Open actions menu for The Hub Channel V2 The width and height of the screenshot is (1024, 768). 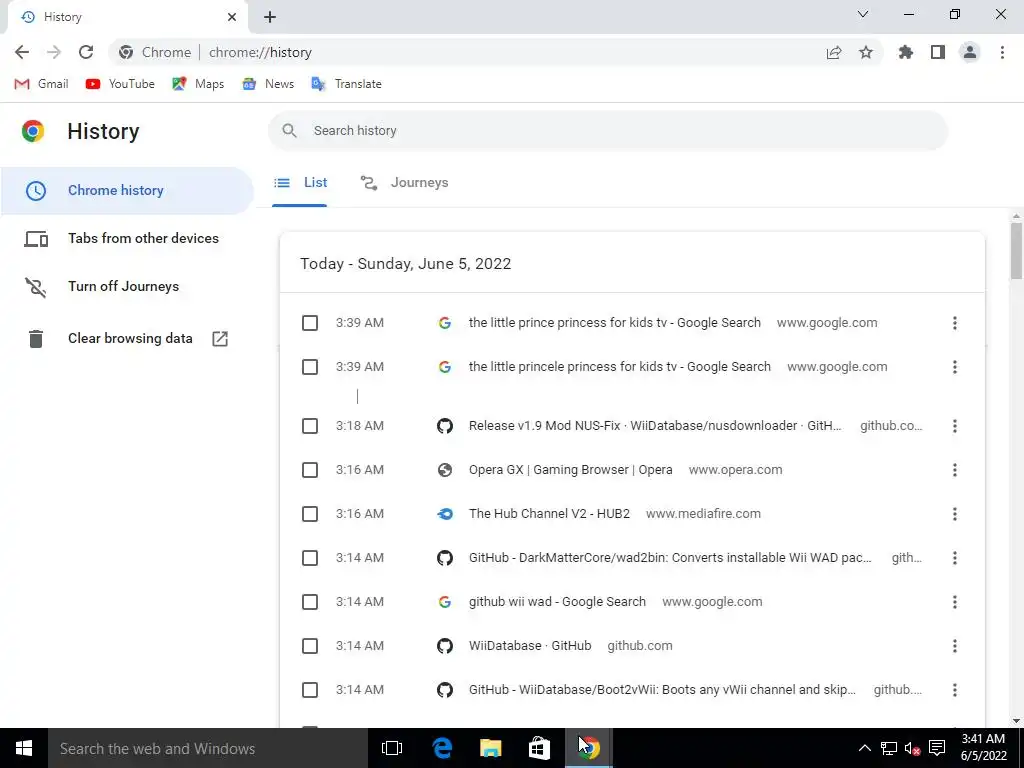pyautogui.click(x=954, y=514)
